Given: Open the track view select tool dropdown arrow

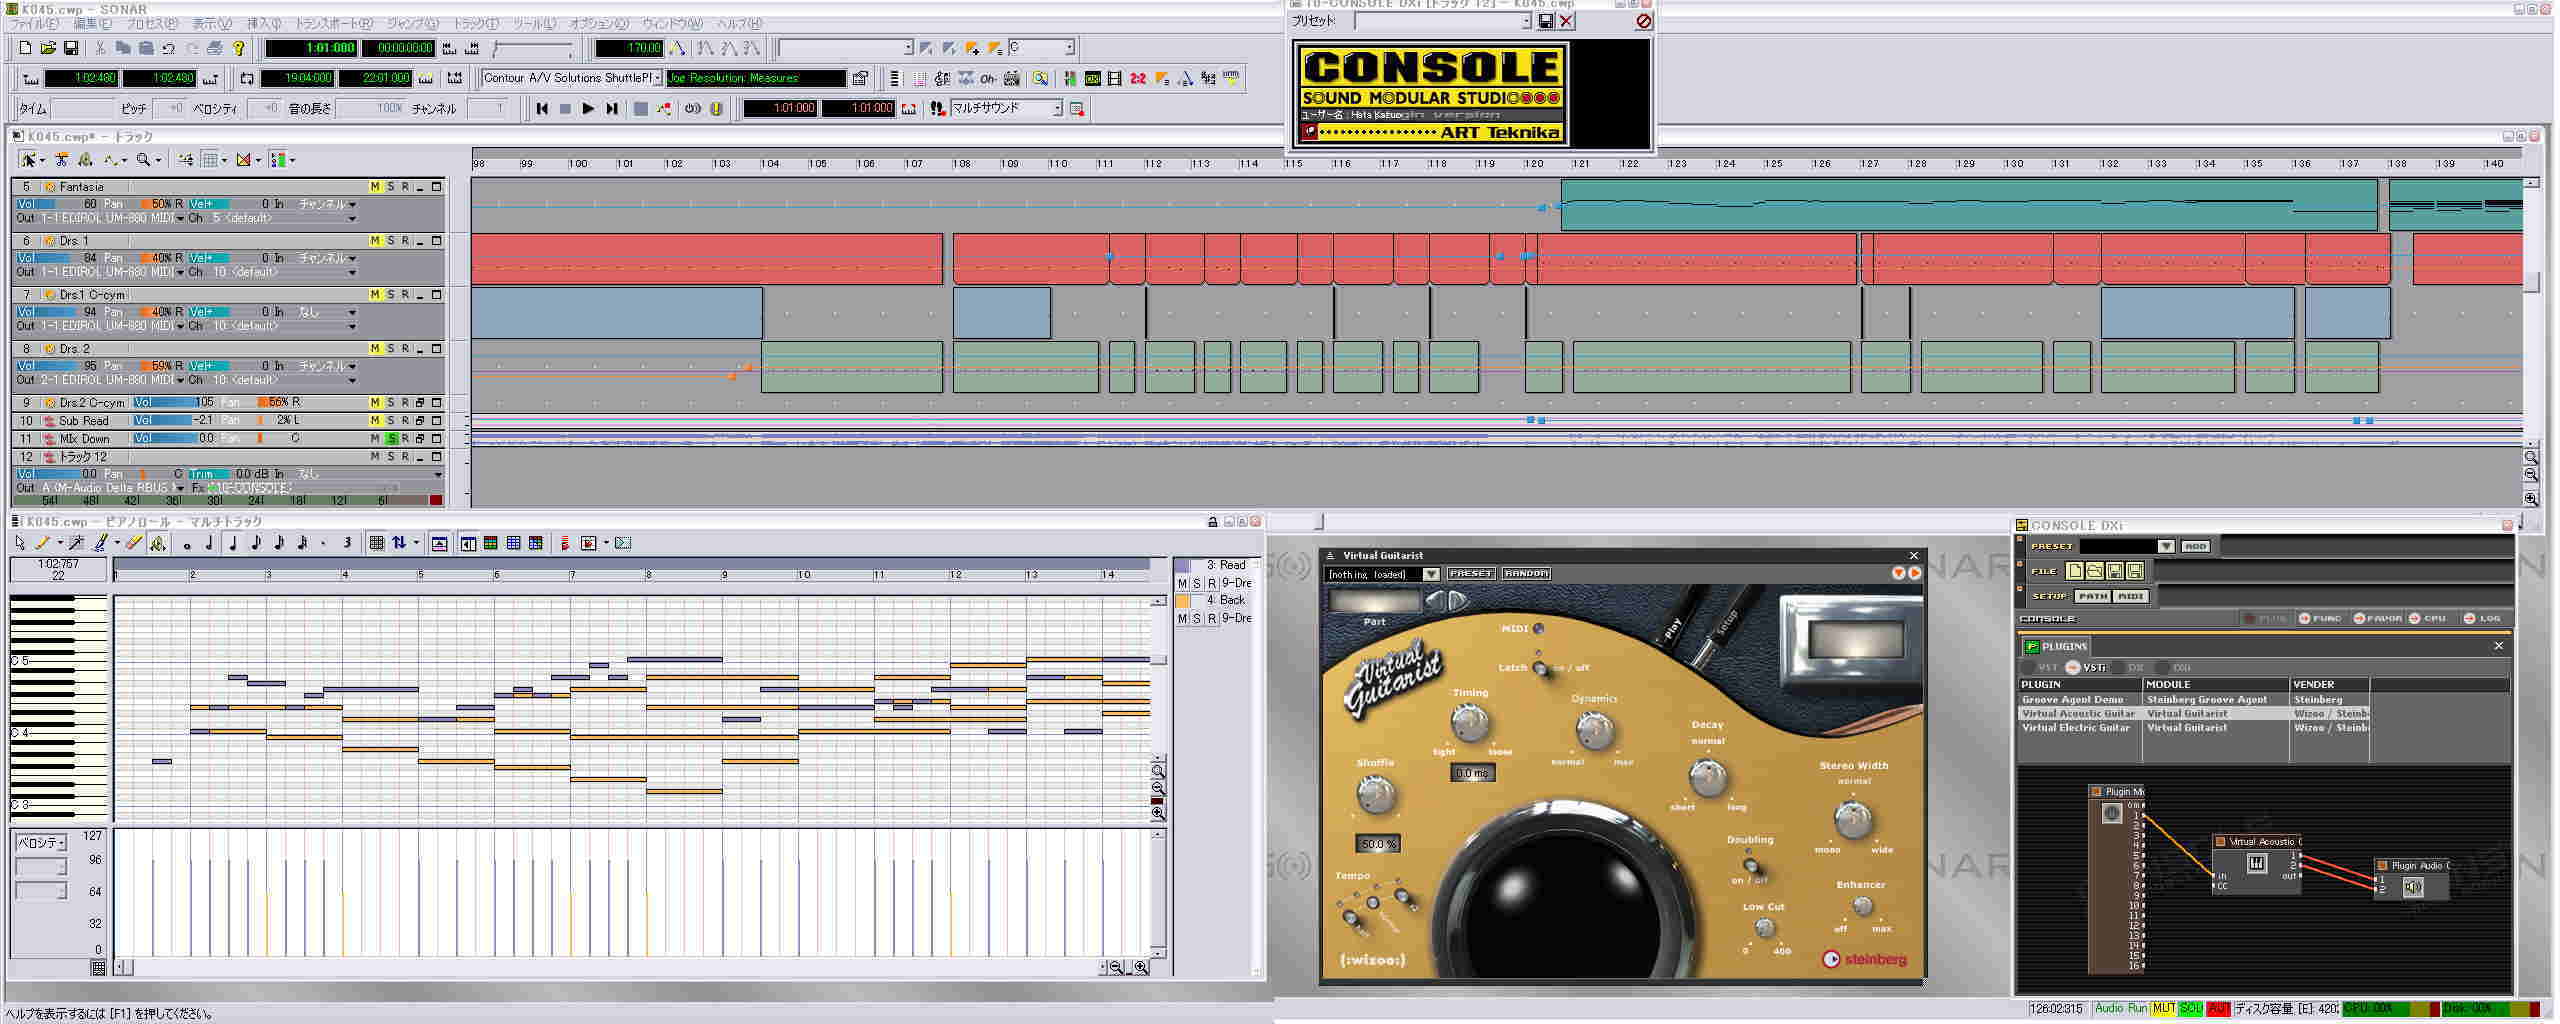Looking at the screenshot, I should [x=42, y=160].
